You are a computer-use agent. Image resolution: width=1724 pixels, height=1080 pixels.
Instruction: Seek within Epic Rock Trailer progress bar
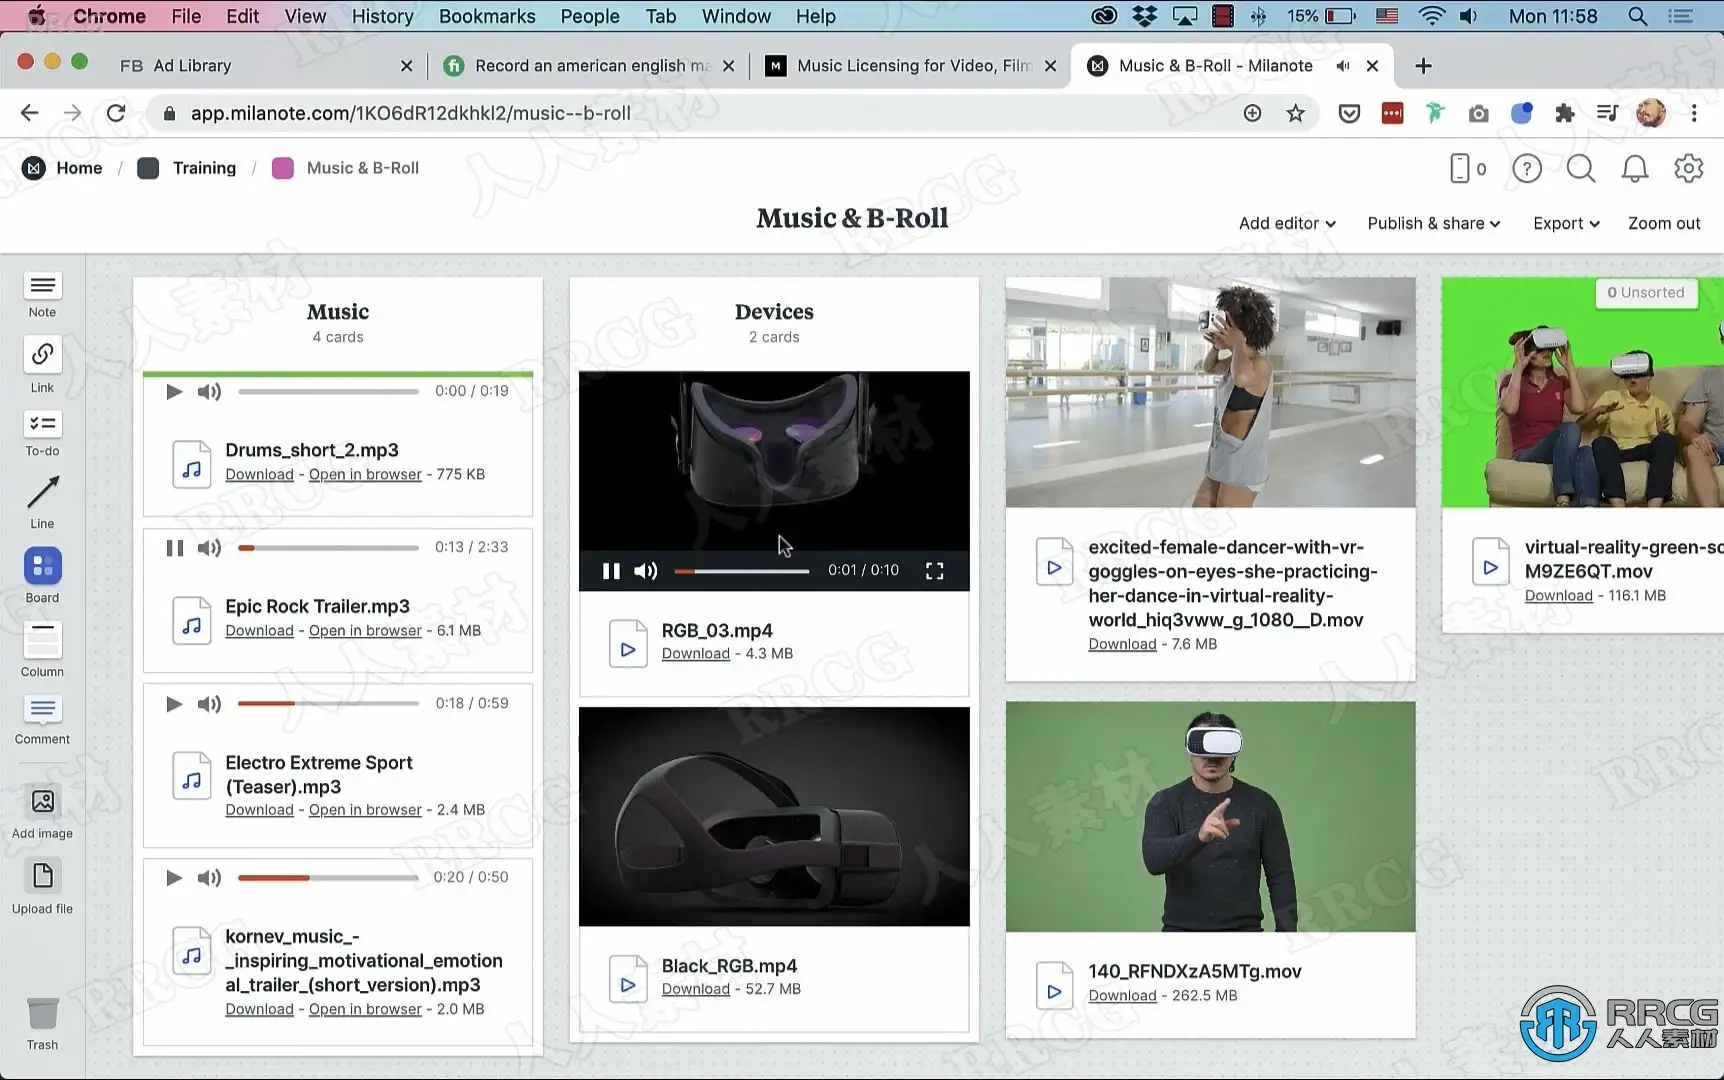(x=328, y=548)
